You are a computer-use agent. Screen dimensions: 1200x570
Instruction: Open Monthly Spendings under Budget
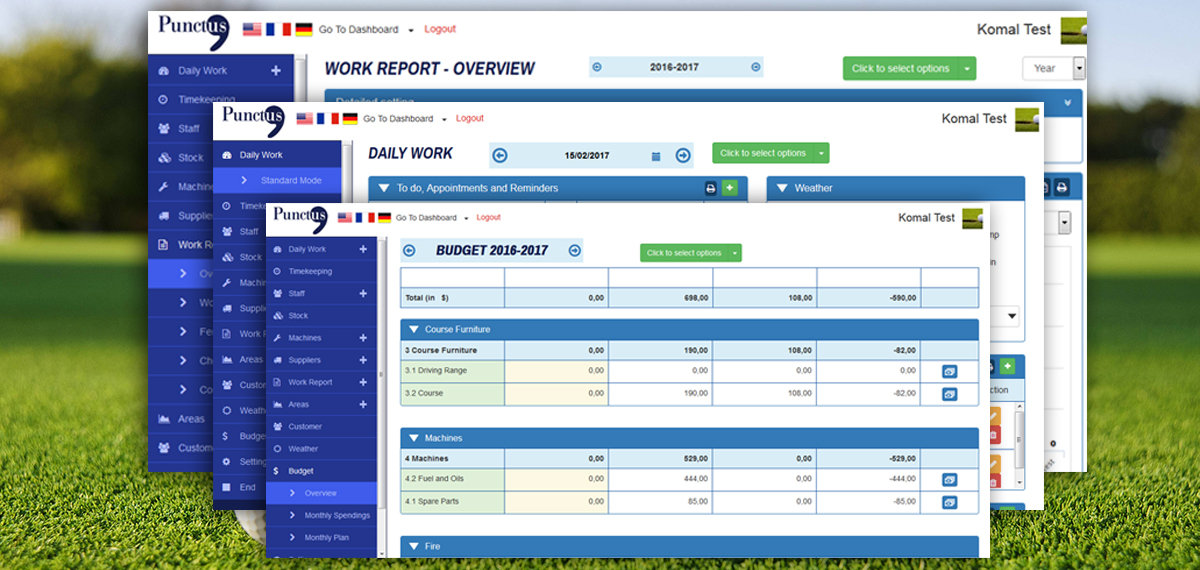click(337, 515)
